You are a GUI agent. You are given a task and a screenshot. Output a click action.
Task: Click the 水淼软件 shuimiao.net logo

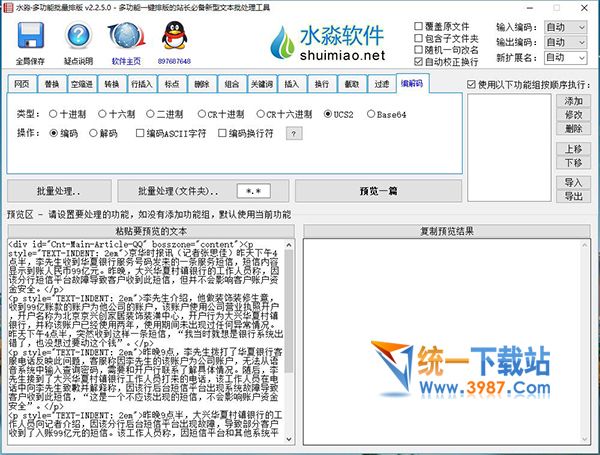pos(327,42)
